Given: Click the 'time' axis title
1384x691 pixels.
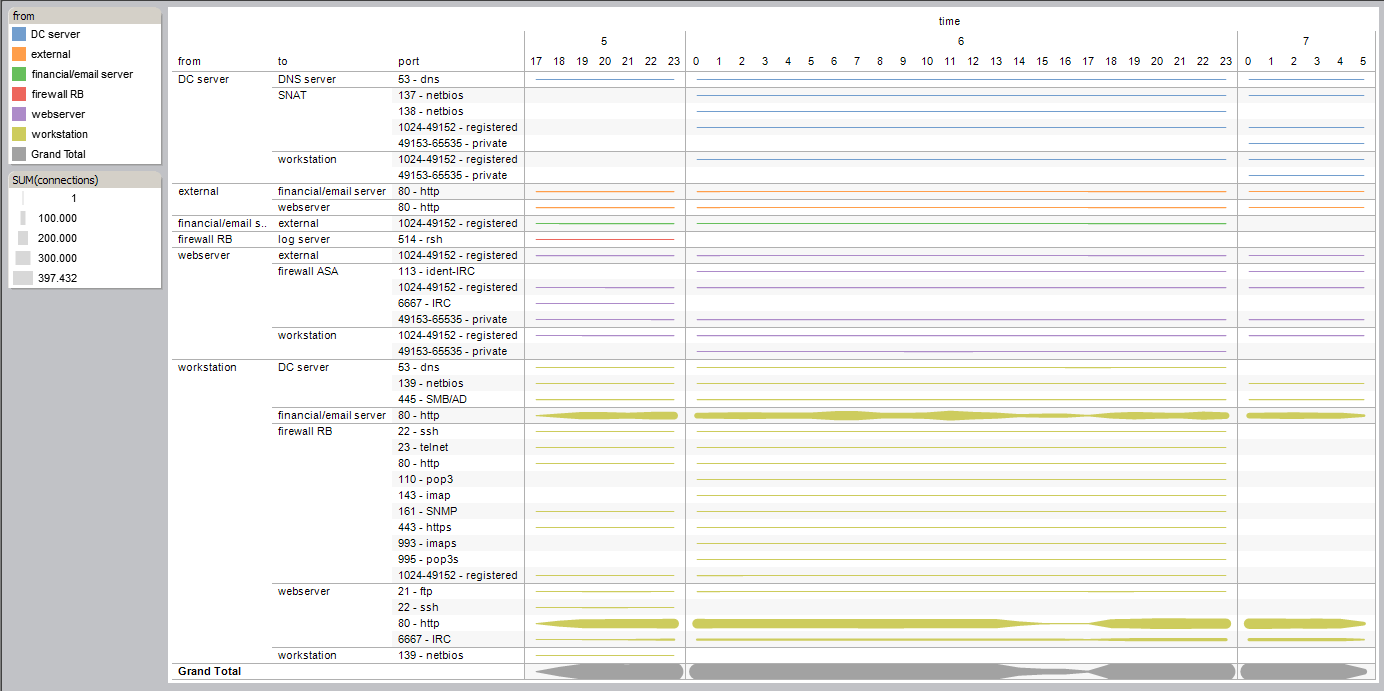Looking at the screenshot, I should [949, 21].
